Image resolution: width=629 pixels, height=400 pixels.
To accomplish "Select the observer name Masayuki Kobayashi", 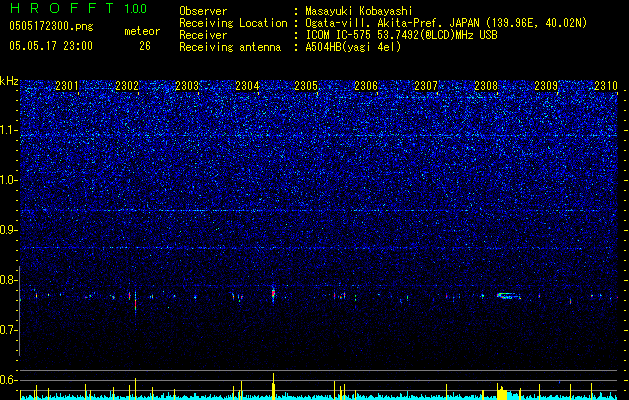I will point(359,11).
